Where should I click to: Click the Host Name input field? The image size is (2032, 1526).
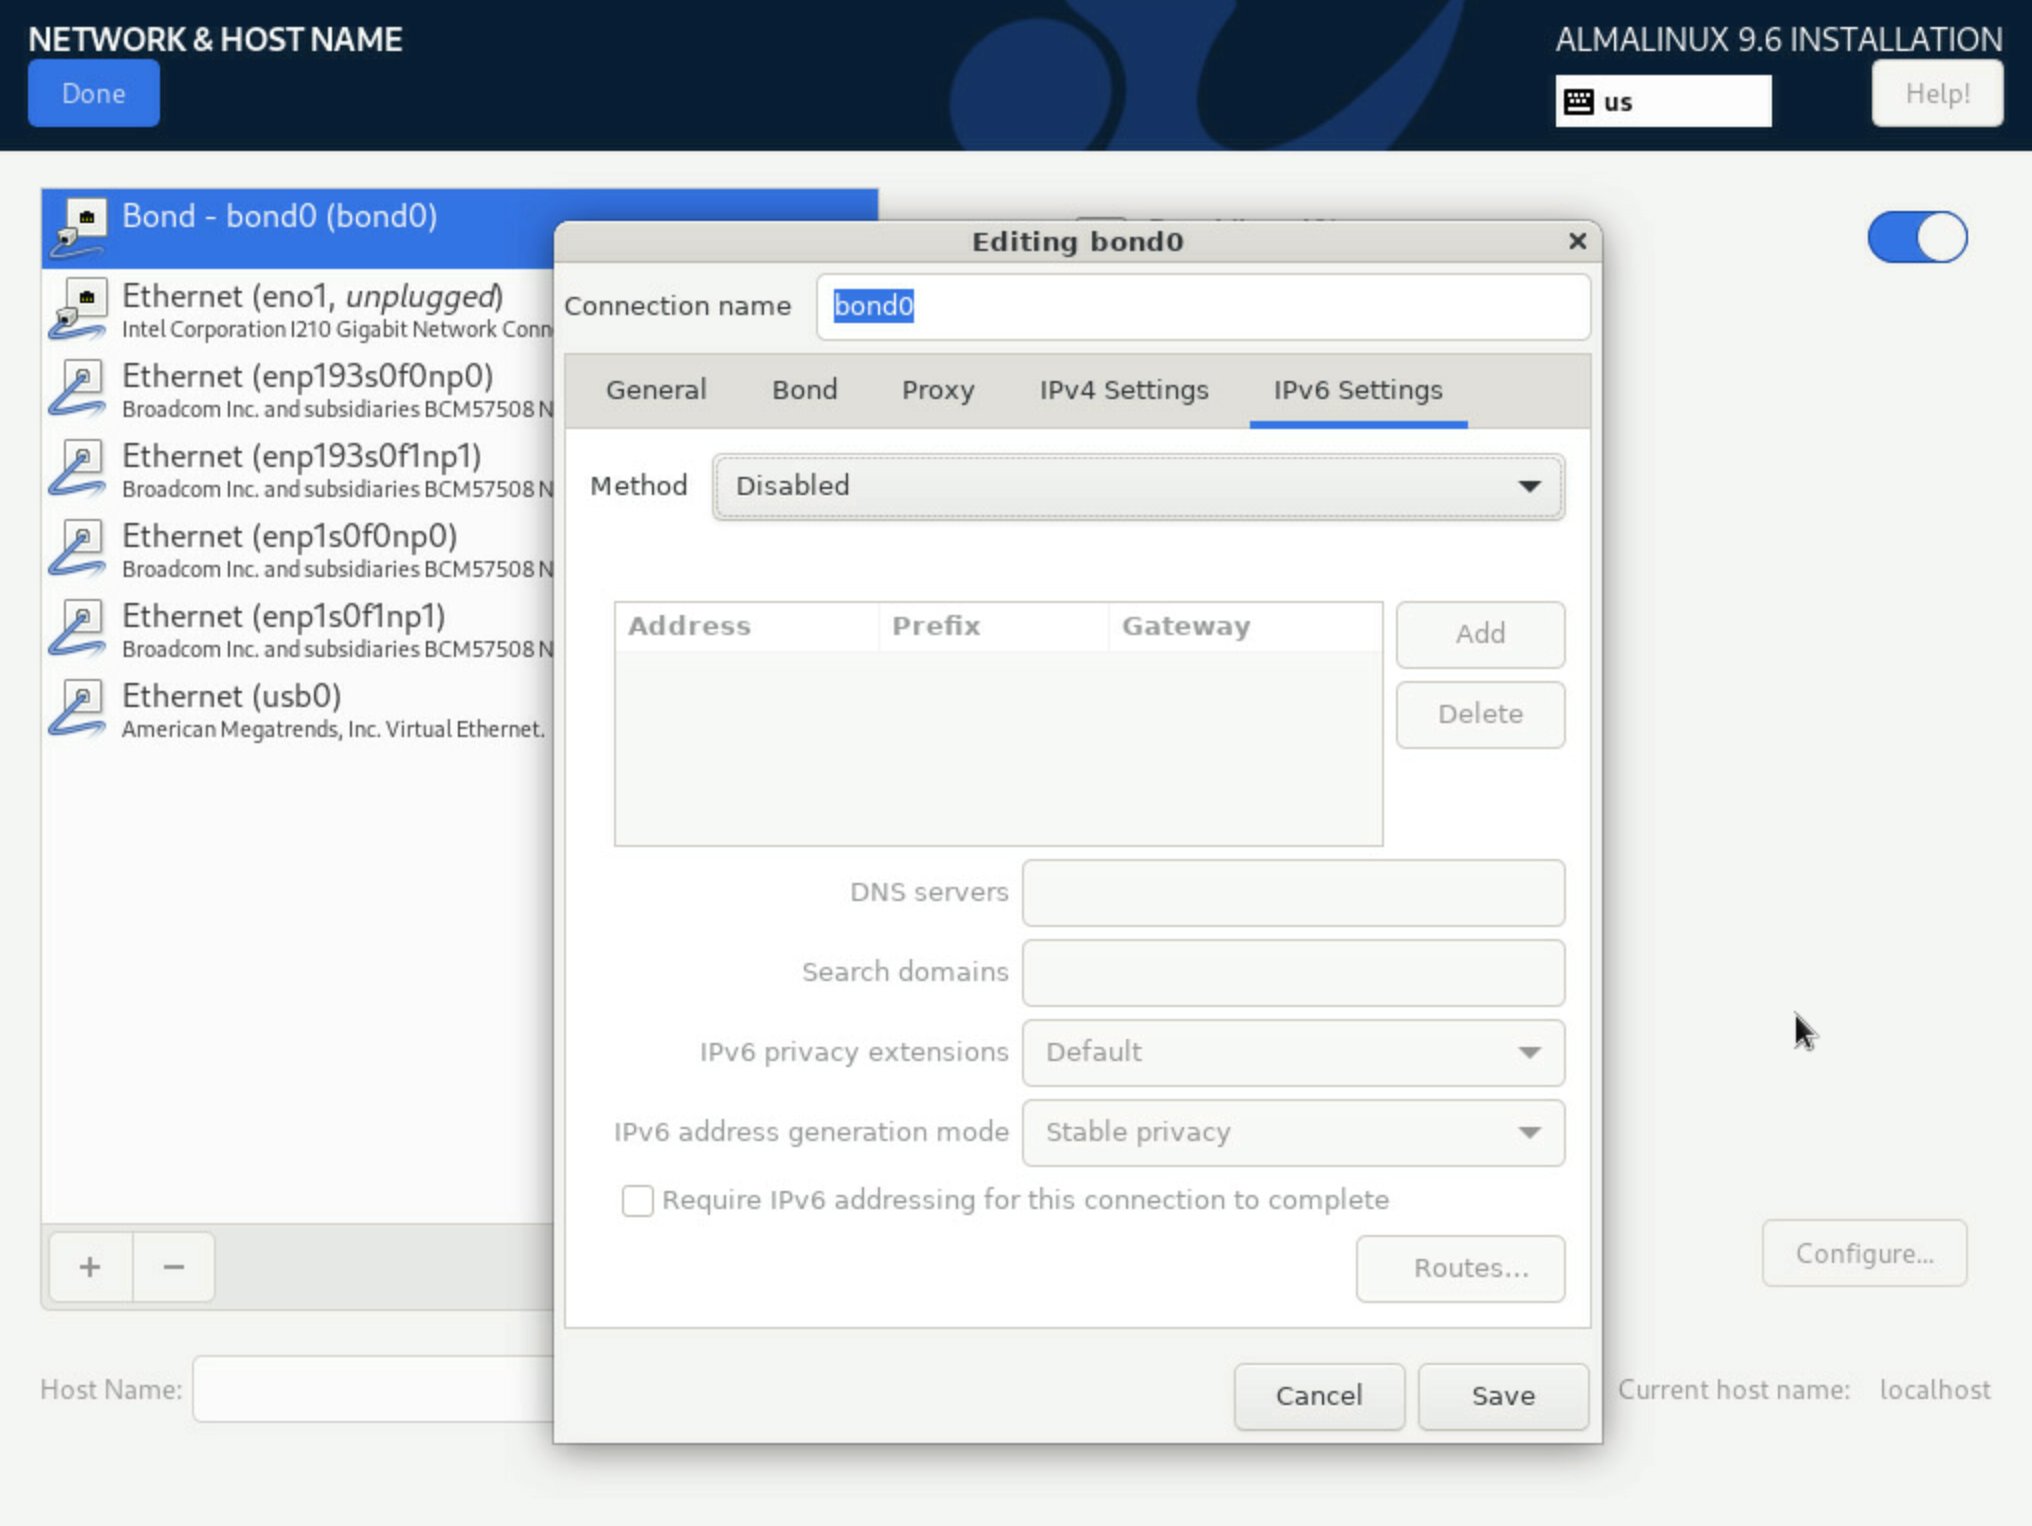click(x=374, y=1389)
